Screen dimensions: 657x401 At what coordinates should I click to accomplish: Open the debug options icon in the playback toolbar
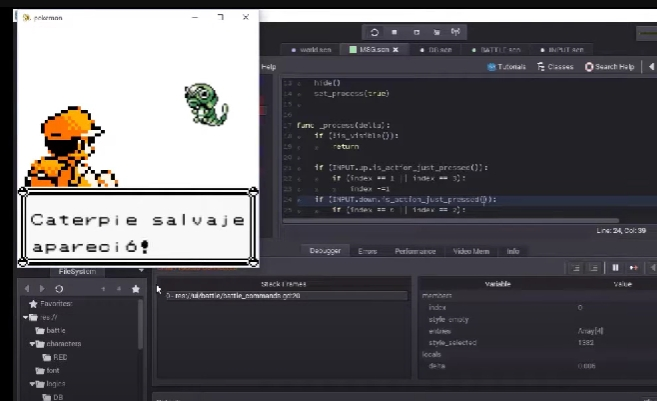457,32
